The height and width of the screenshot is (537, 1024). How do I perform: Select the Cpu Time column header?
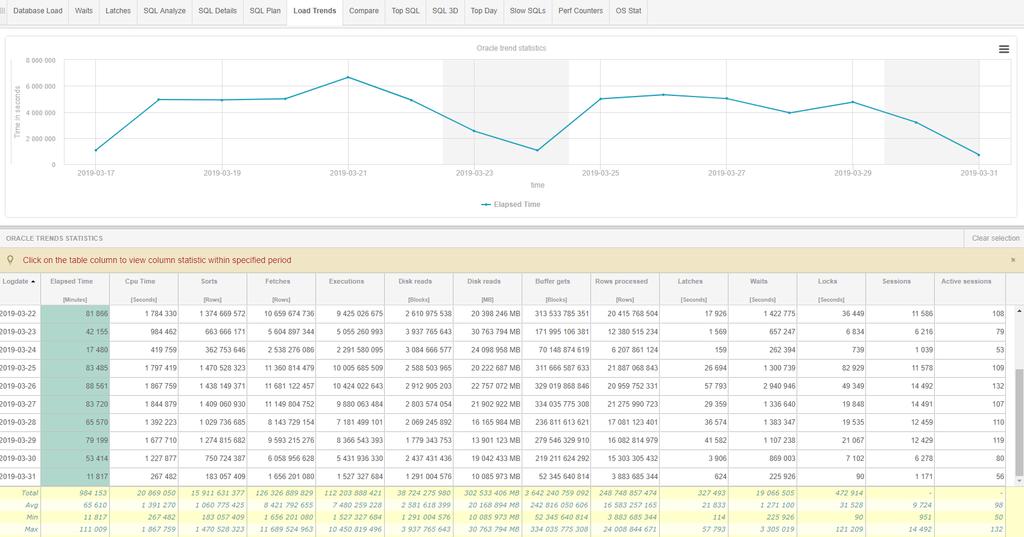tap(144, 289)
